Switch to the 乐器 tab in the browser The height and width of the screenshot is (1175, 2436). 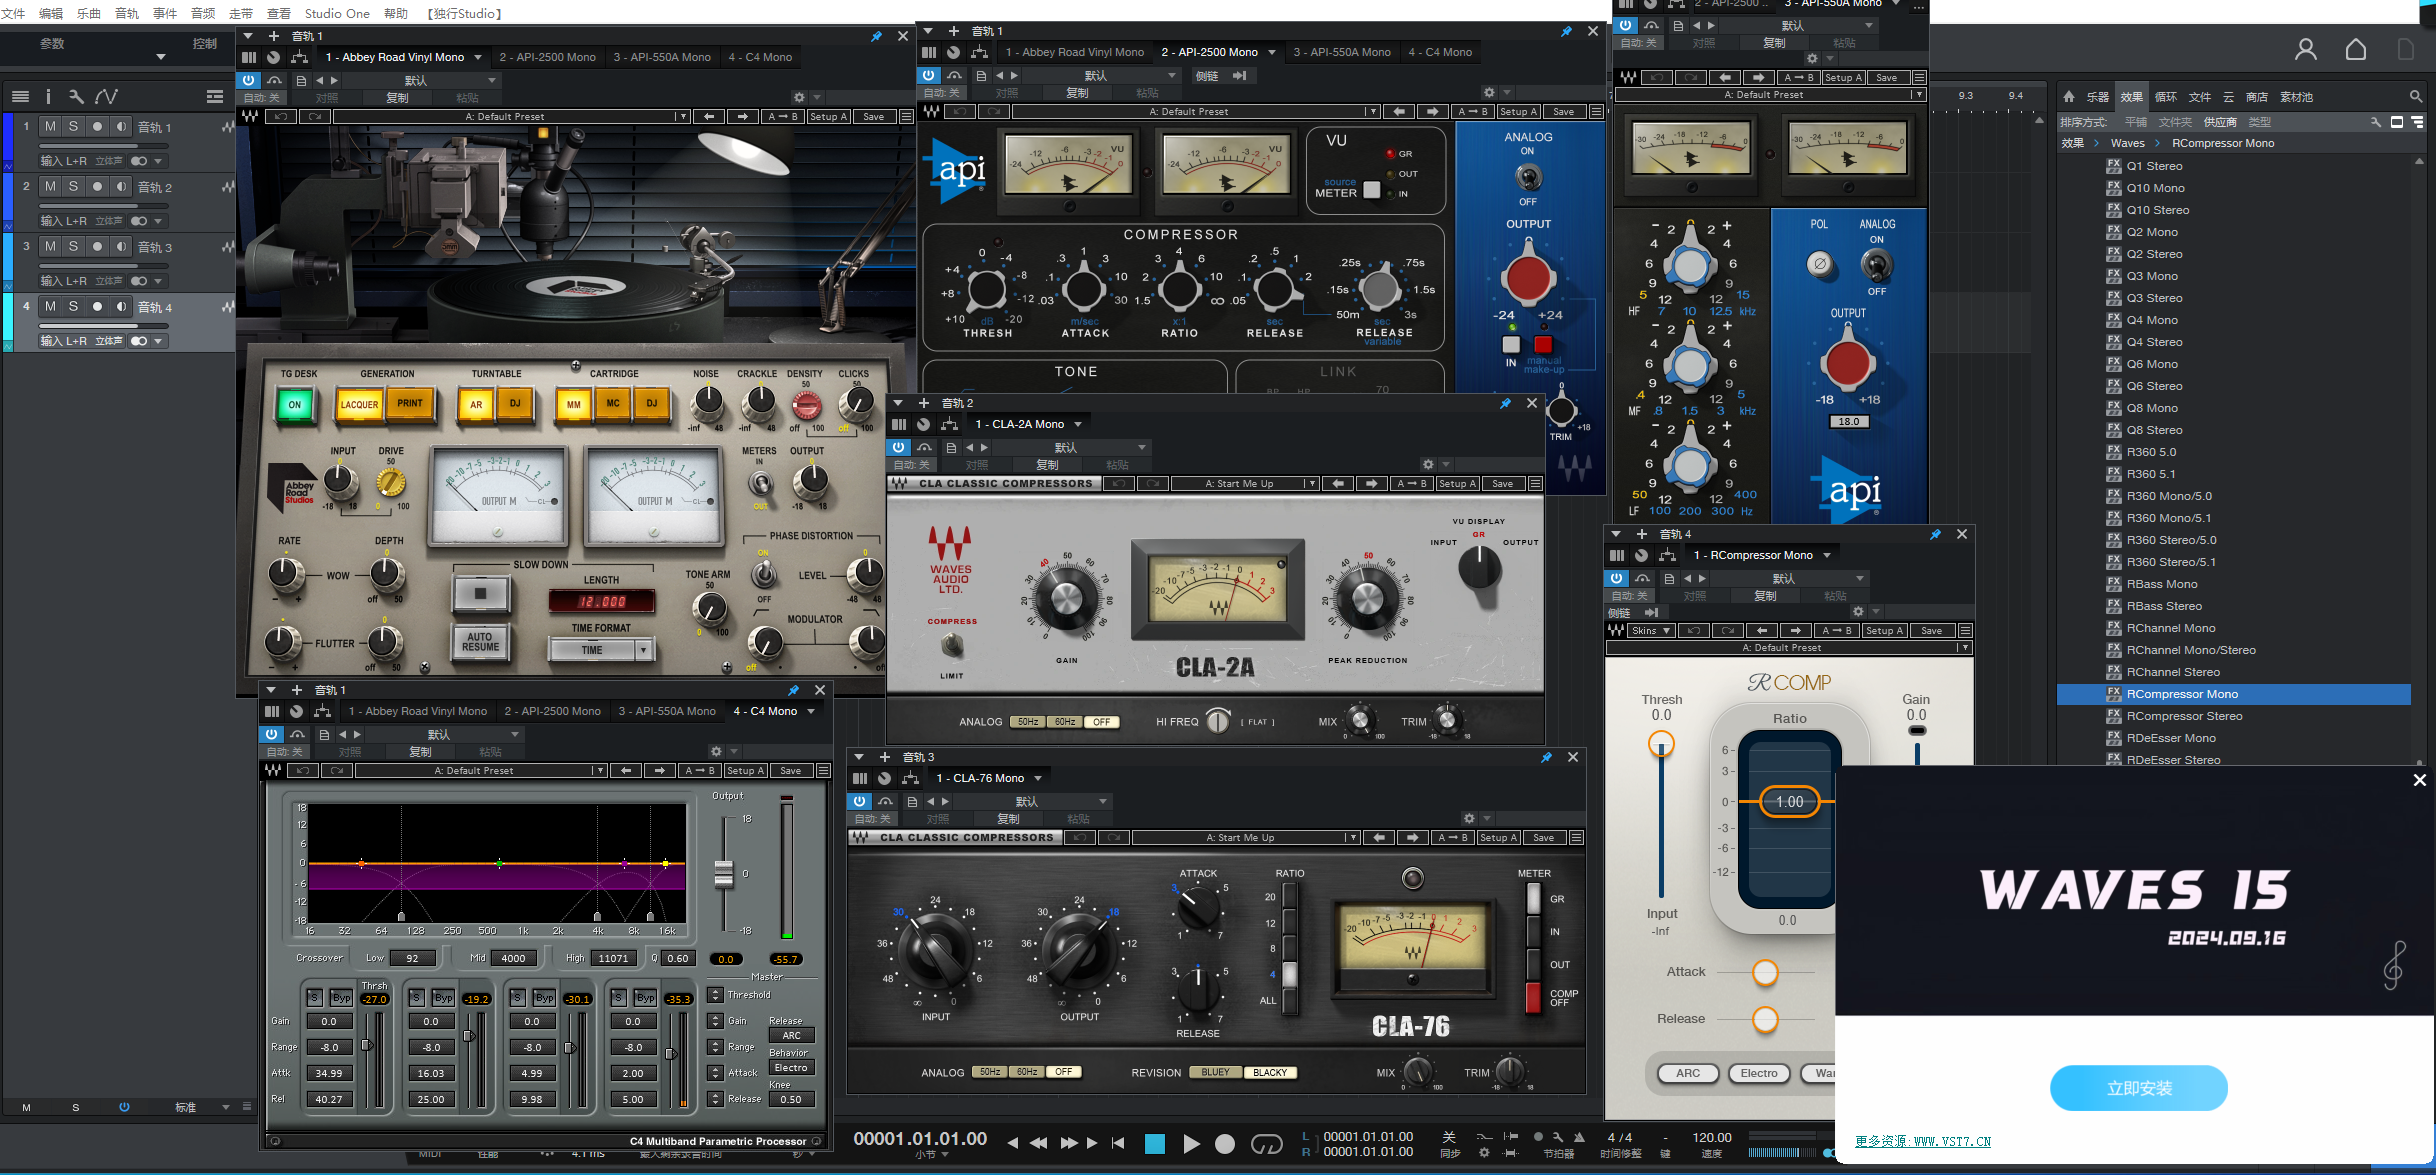[x=2097, y=96]
